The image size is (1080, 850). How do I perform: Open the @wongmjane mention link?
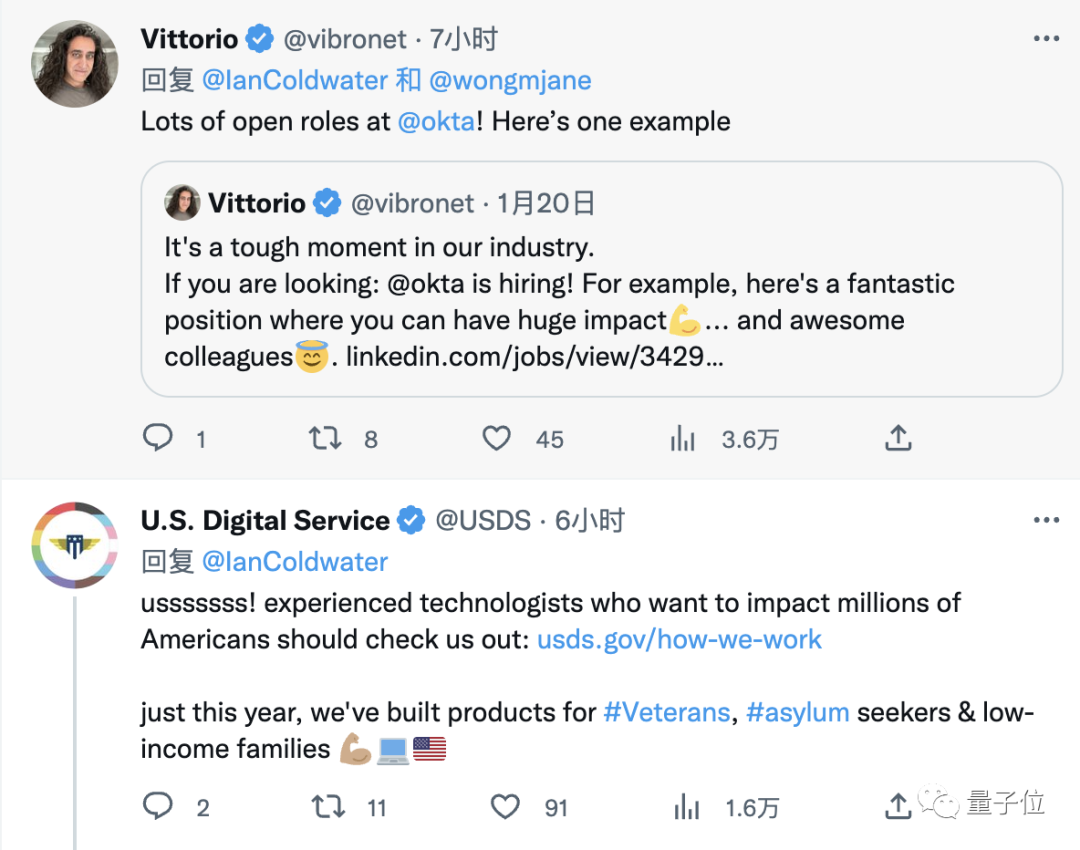click(509, 81)
